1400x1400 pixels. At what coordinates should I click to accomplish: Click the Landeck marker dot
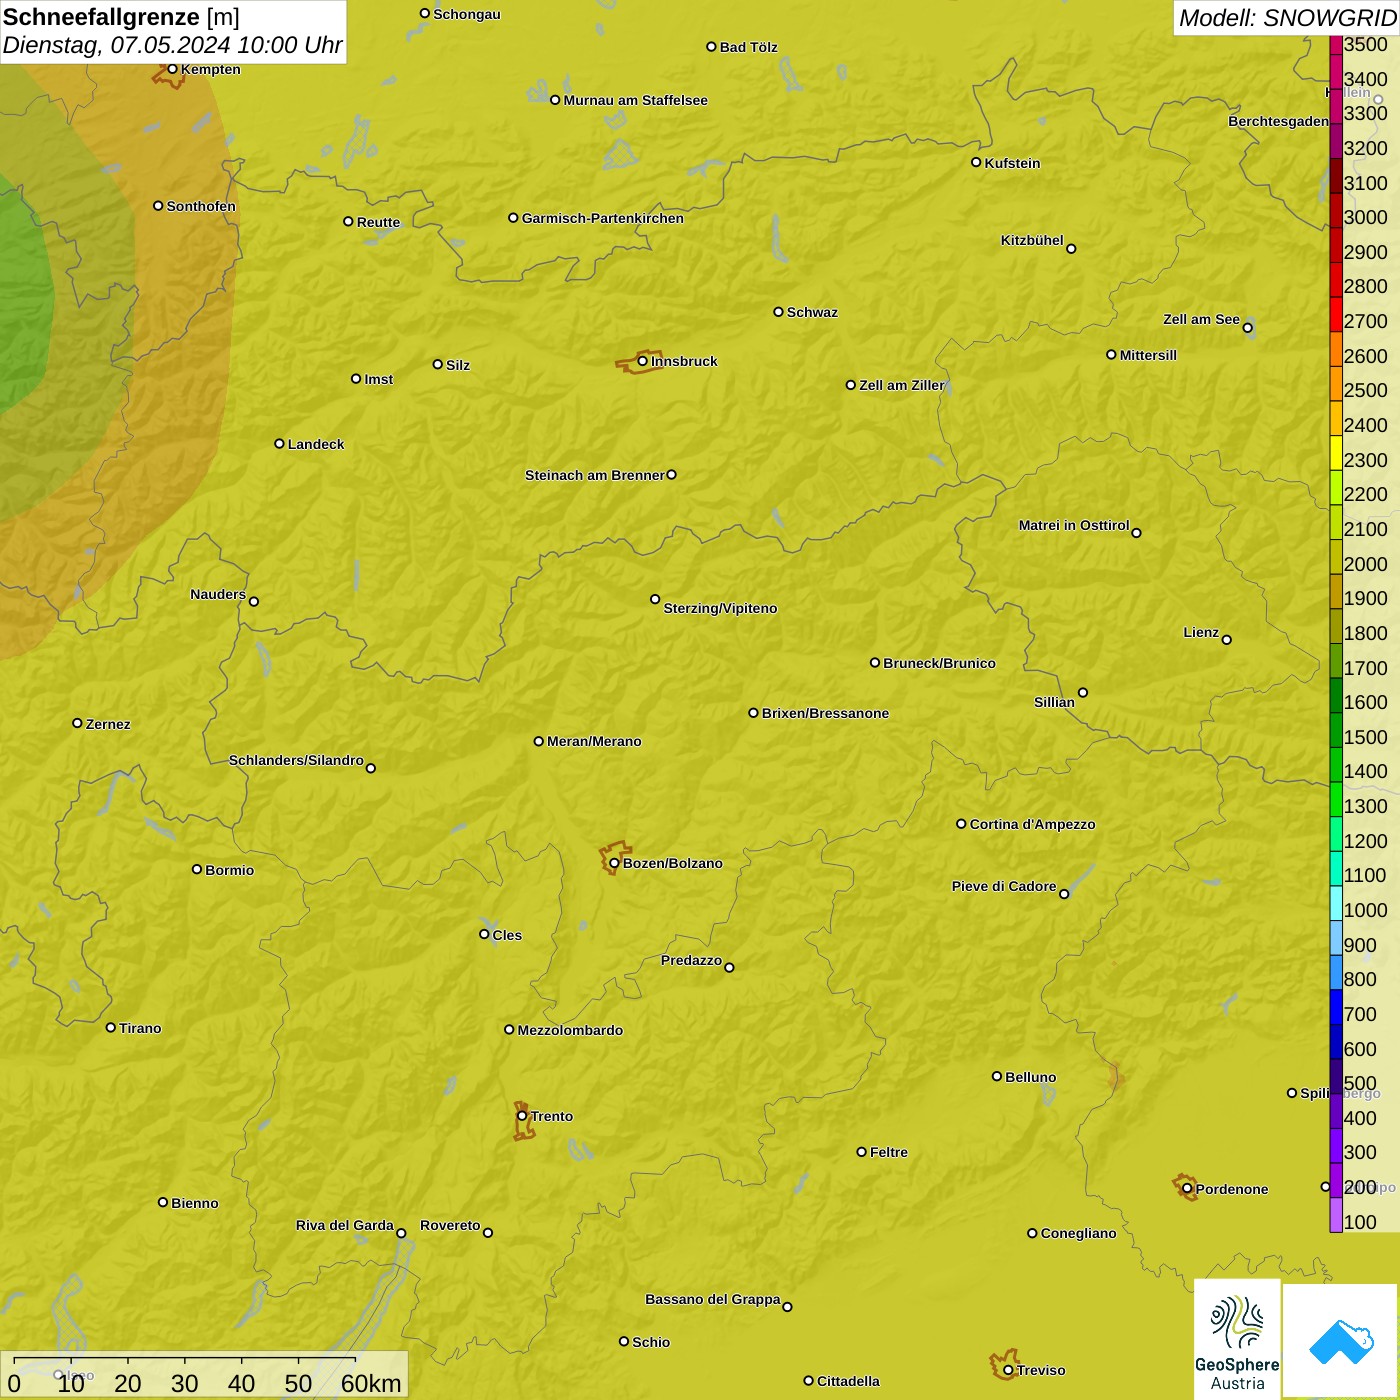tap(280, 444)
